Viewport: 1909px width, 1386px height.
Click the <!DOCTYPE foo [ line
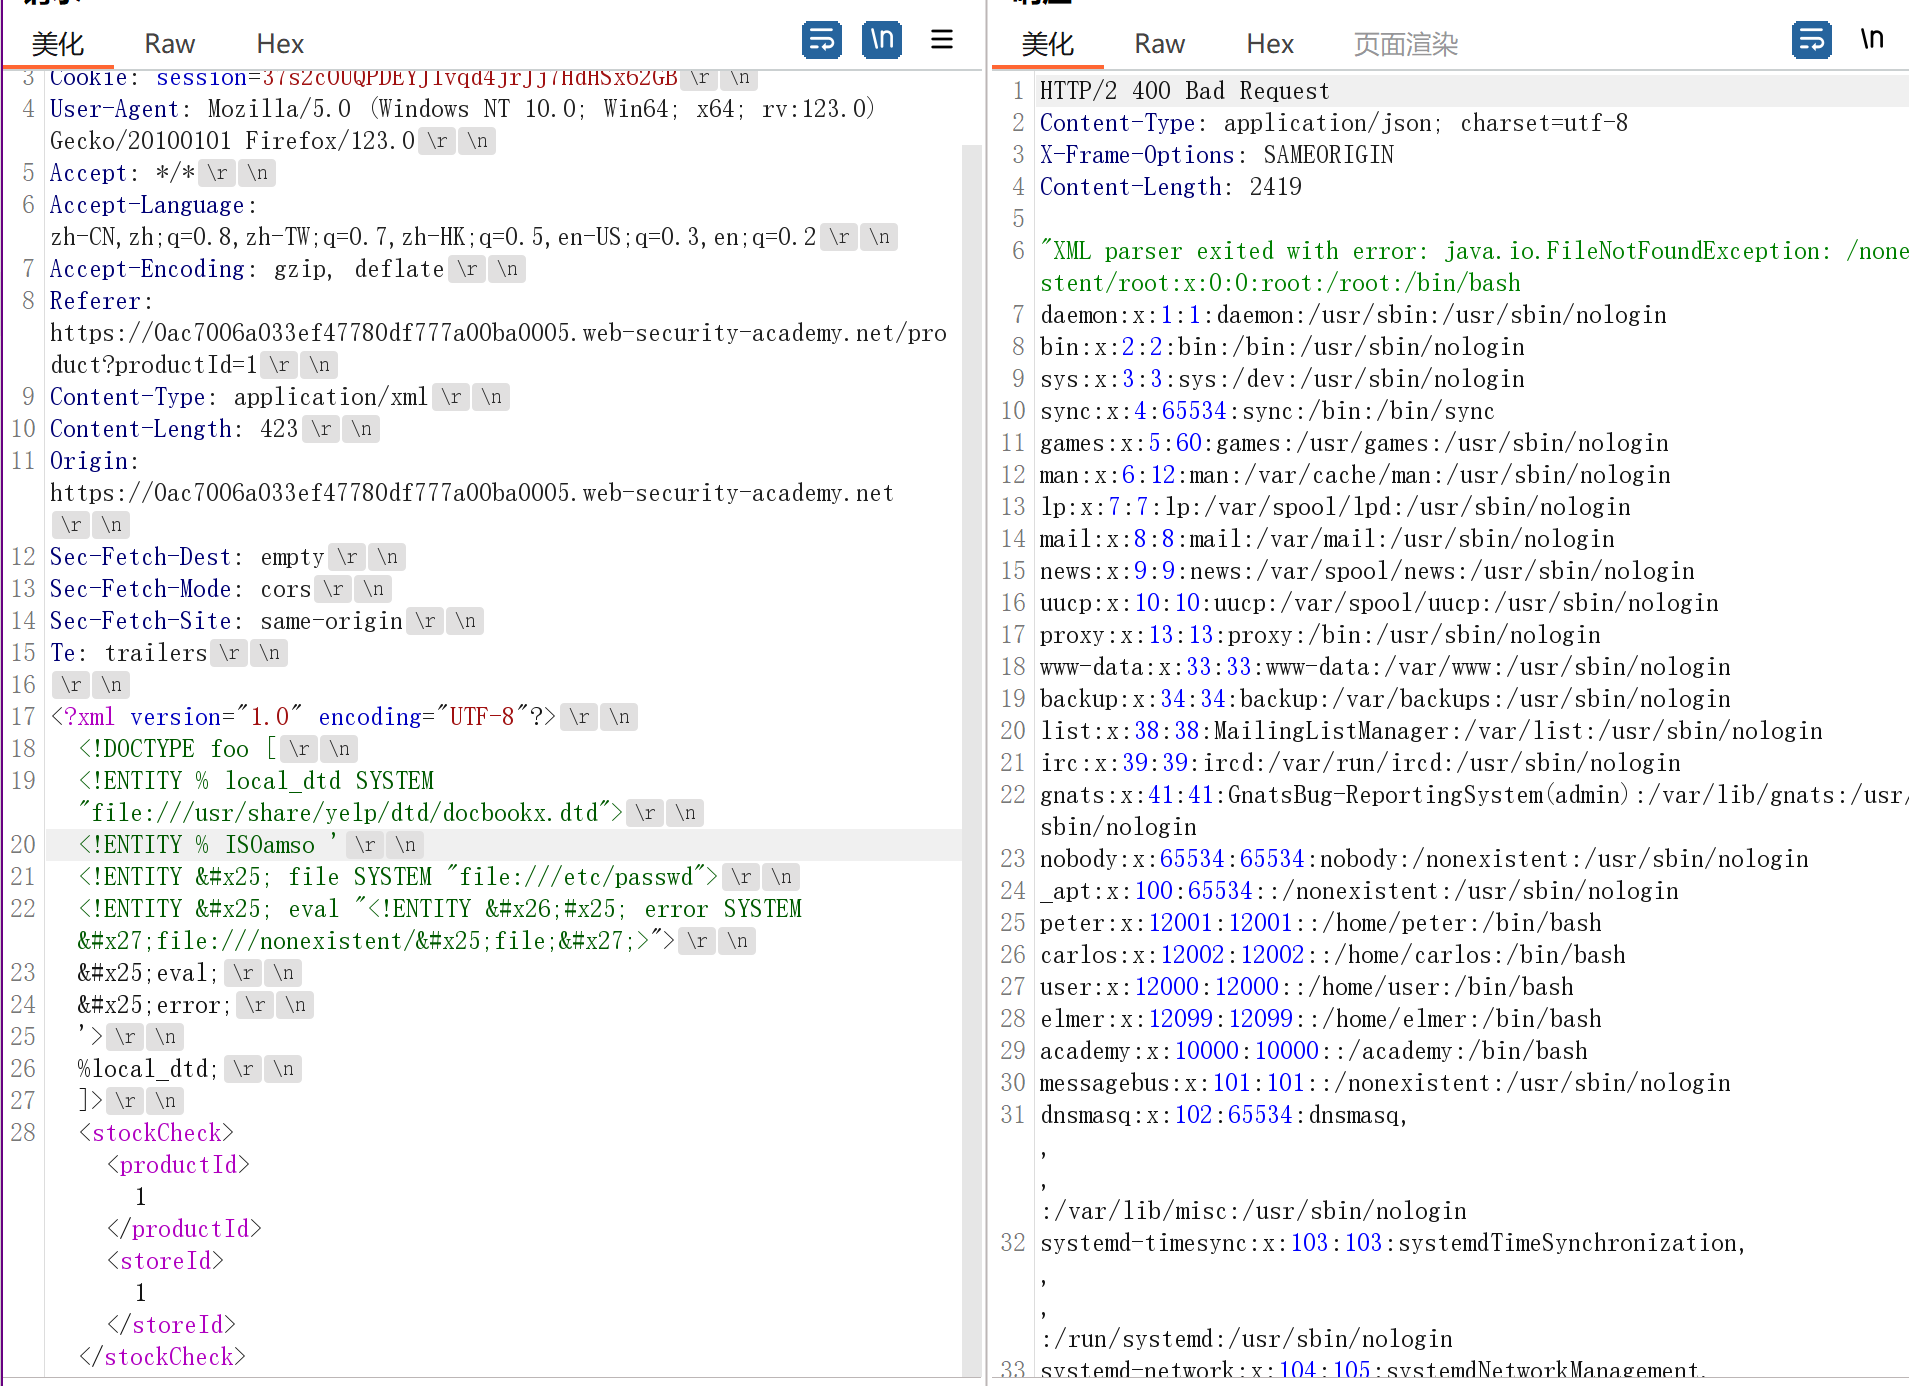[x=177, y=749]
